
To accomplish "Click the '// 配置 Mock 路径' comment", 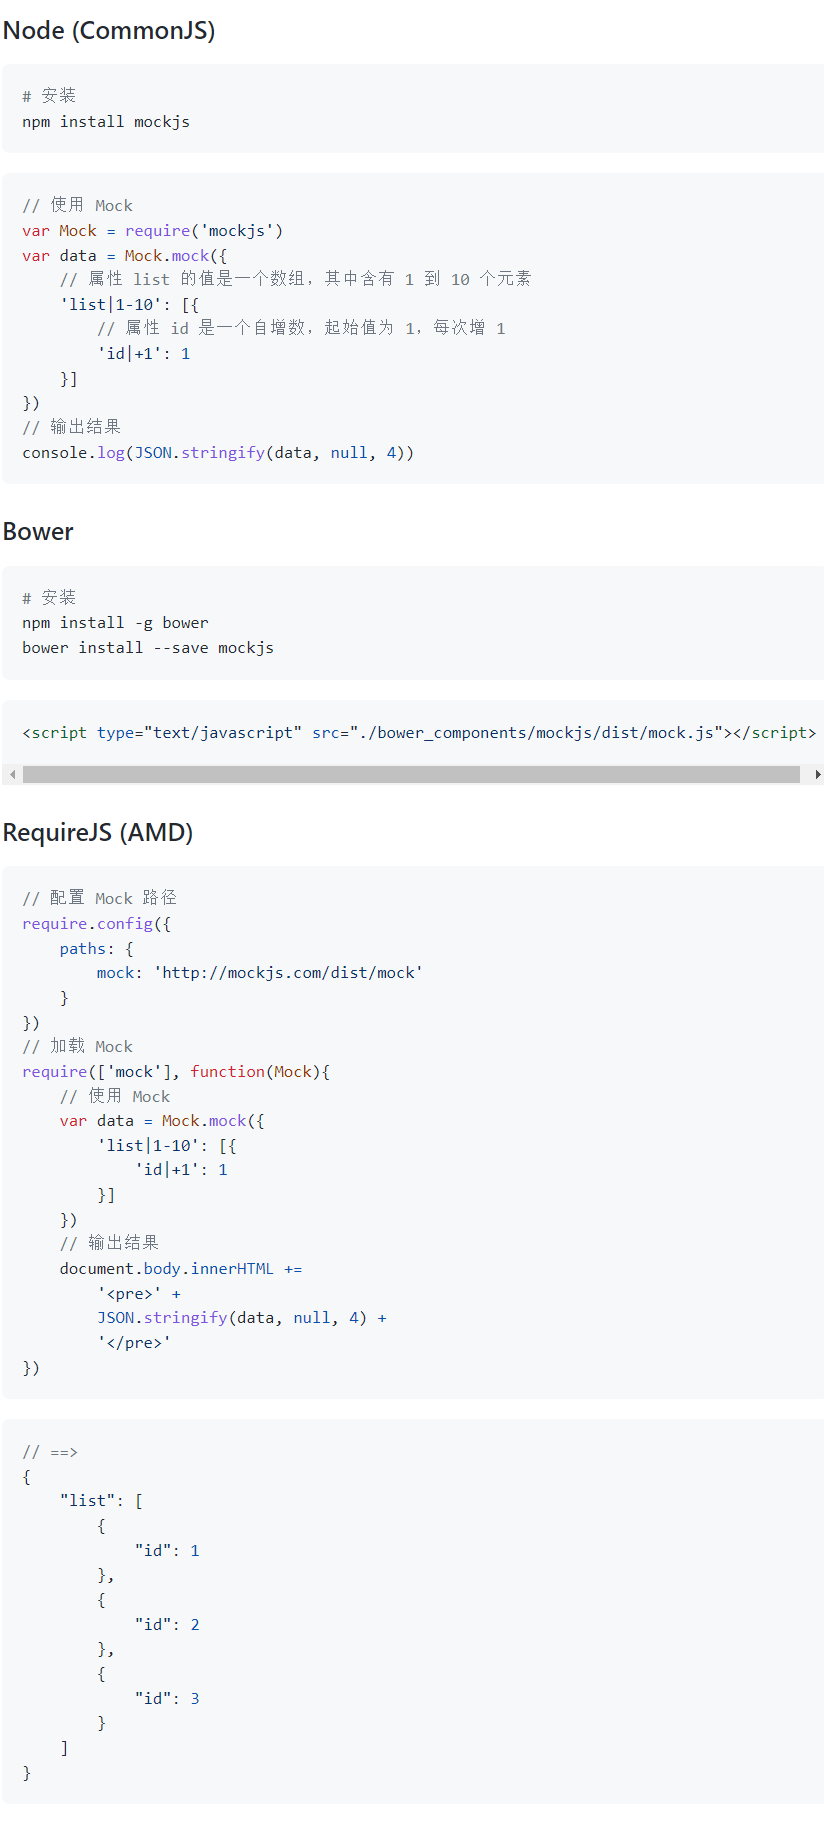I will point(100,898).
